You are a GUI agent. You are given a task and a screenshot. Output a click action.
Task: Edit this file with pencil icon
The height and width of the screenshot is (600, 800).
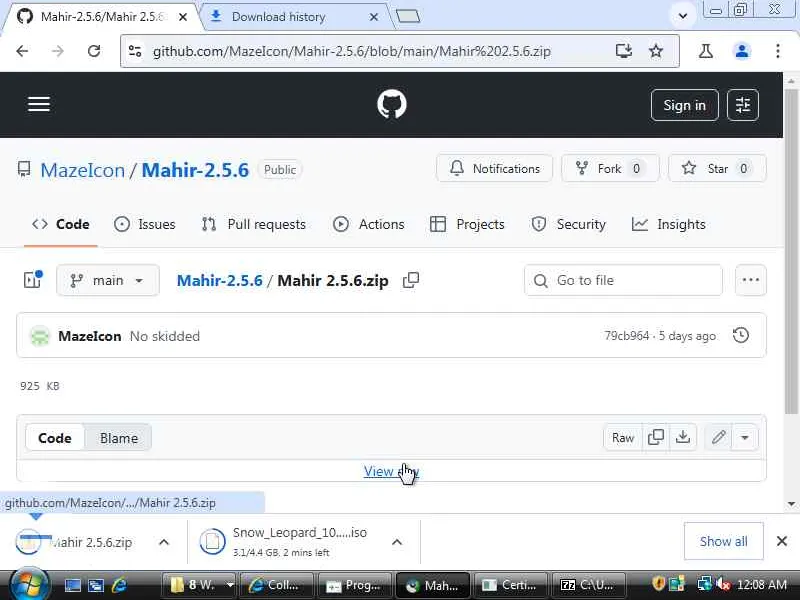[718, 437]
